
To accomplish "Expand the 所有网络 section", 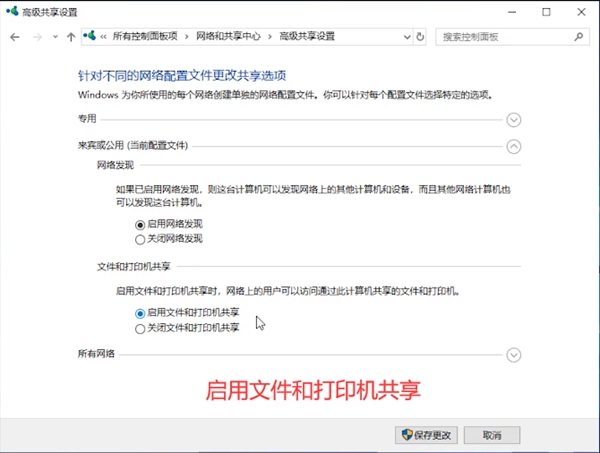I will tap(515, 355).
